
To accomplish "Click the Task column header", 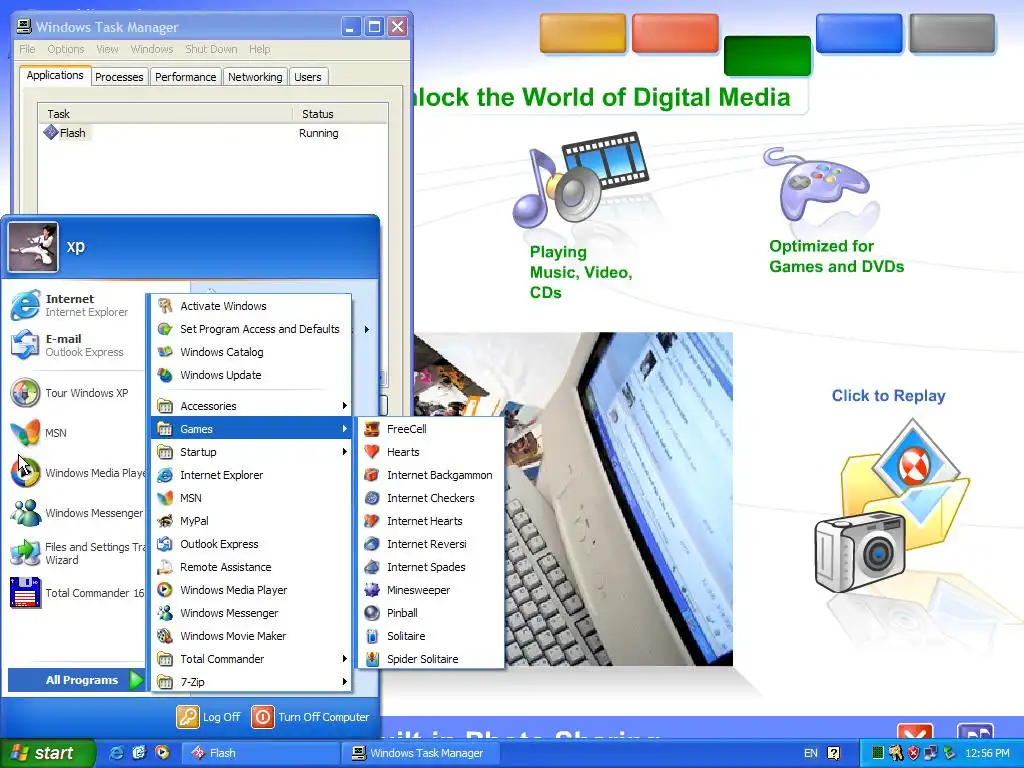I will (165, 114).
